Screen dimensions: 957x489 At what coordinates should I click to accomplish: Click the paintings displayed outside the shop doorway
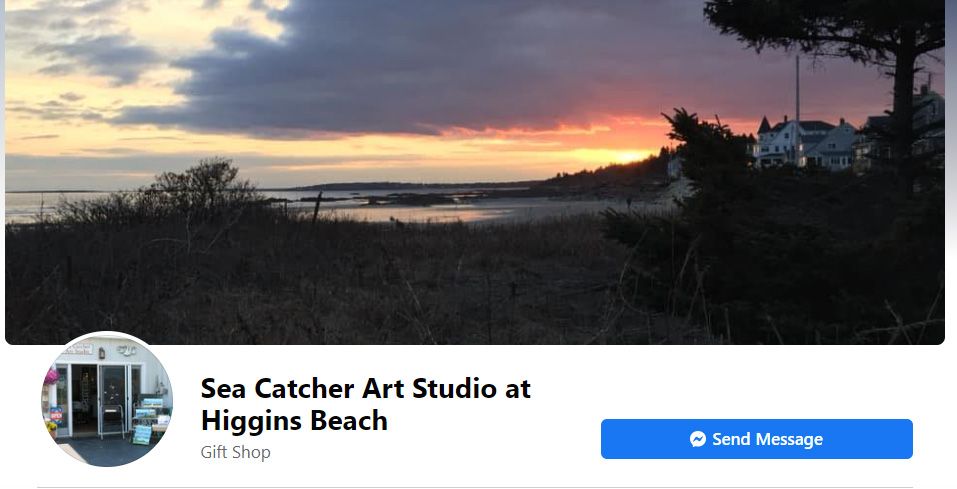[151, 421]
